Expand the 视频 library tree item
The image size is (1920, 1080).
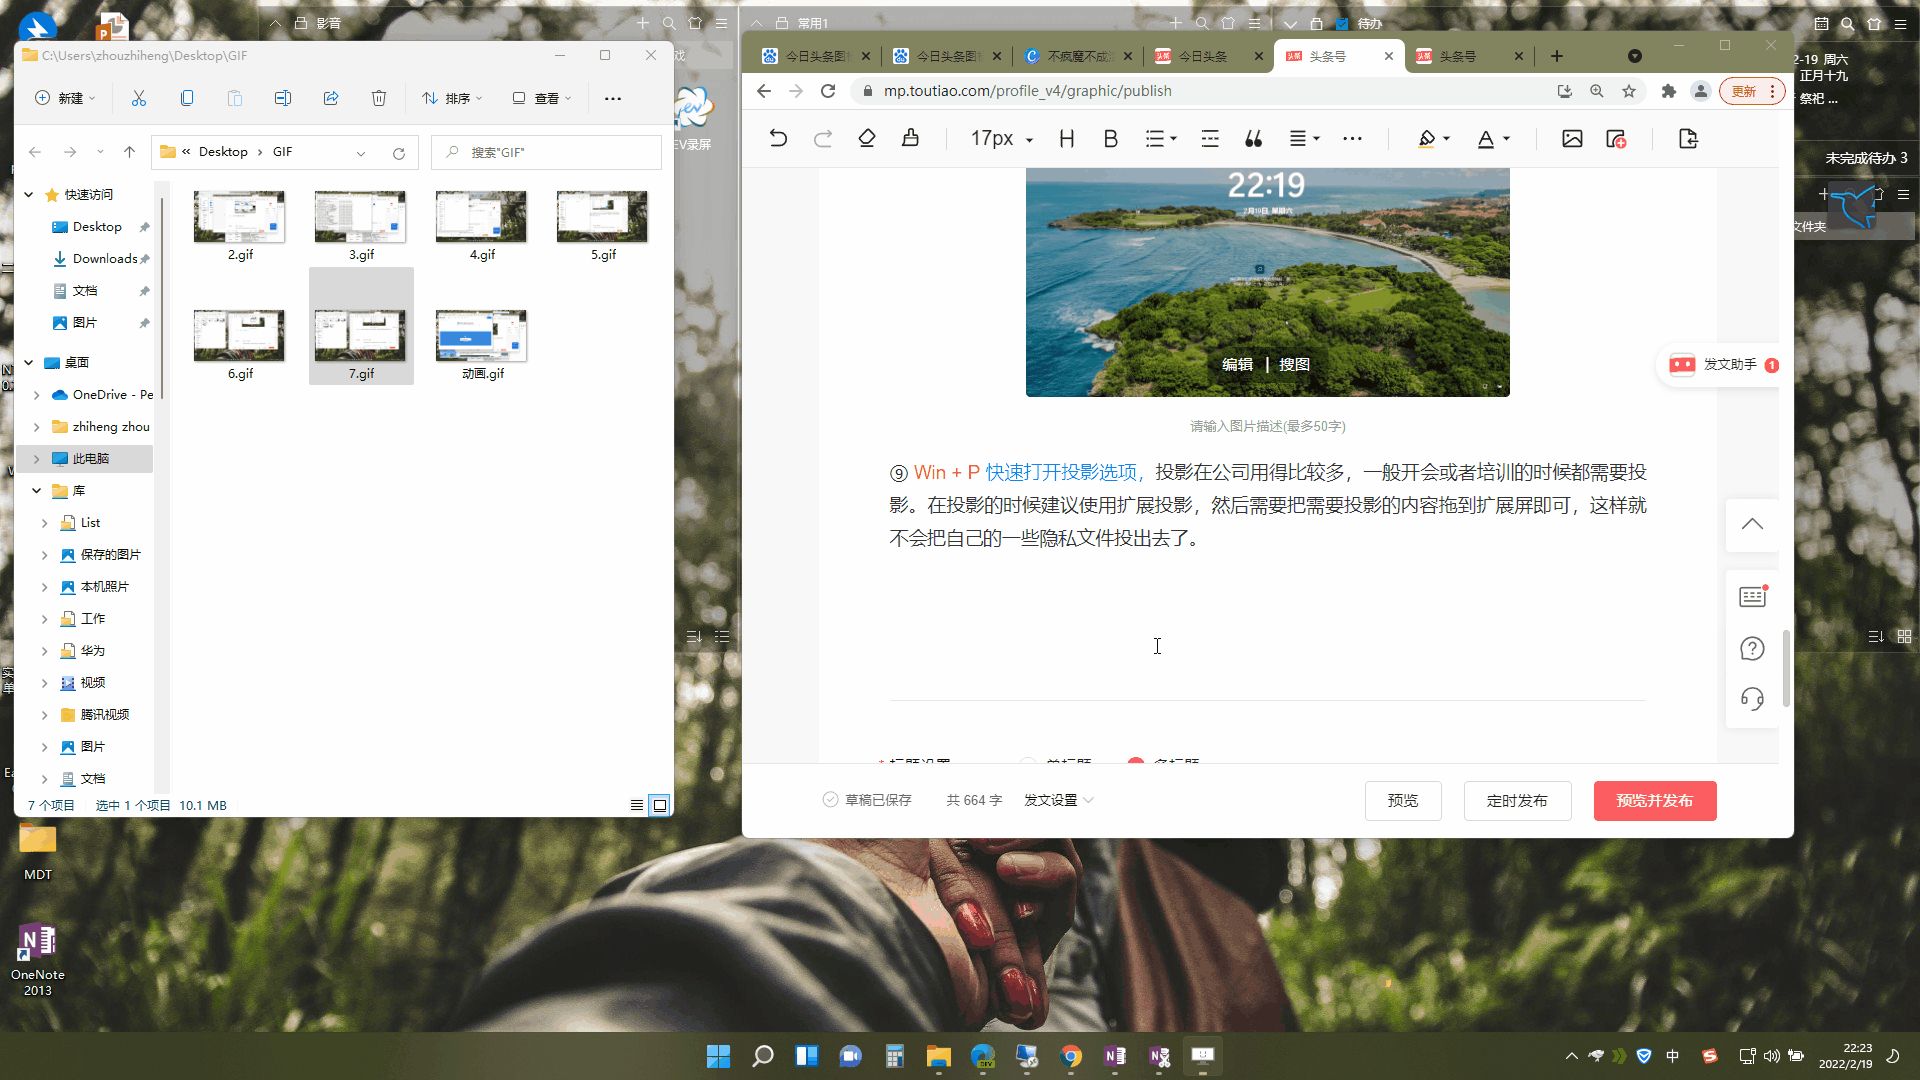44,683
